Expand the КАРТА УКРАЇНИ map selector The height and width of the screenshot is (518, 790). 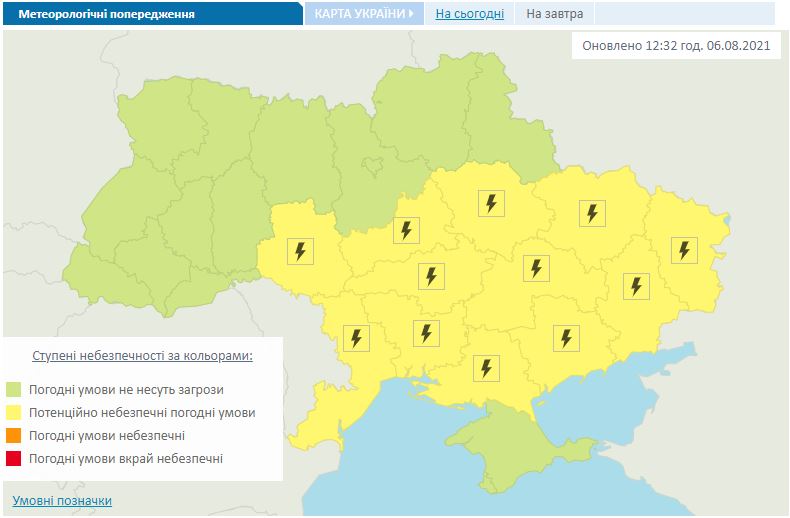click(x=364, y=14)
